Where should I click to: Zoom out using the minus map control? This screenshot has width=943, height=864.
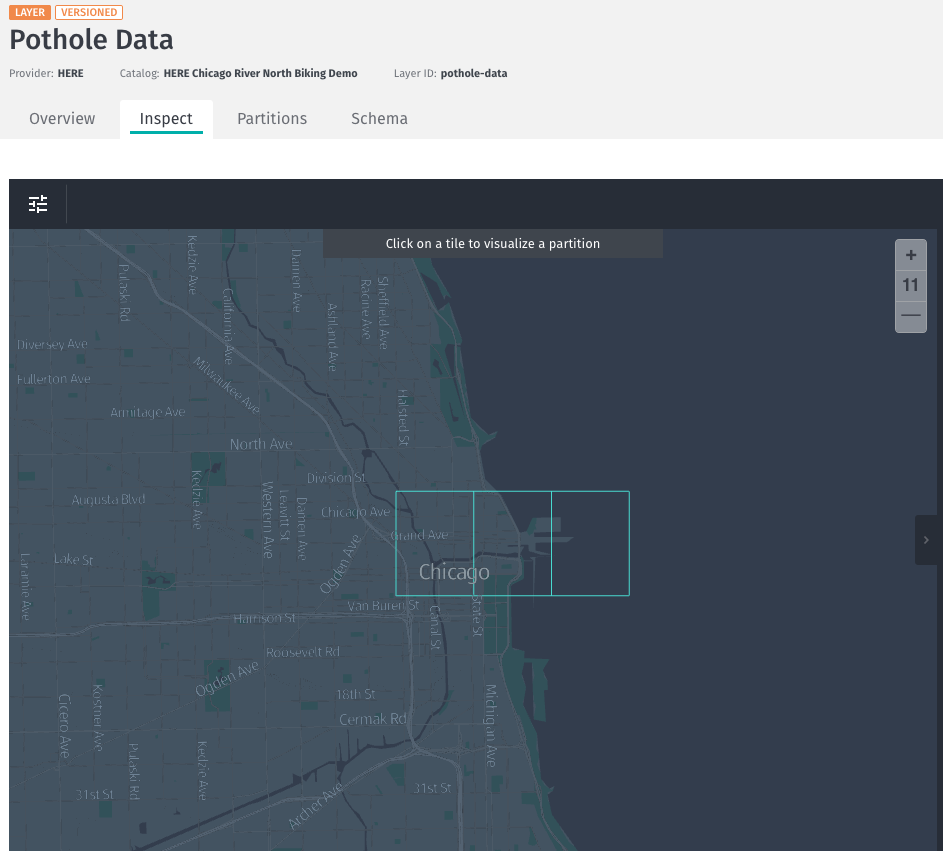[x=910, y=315]
